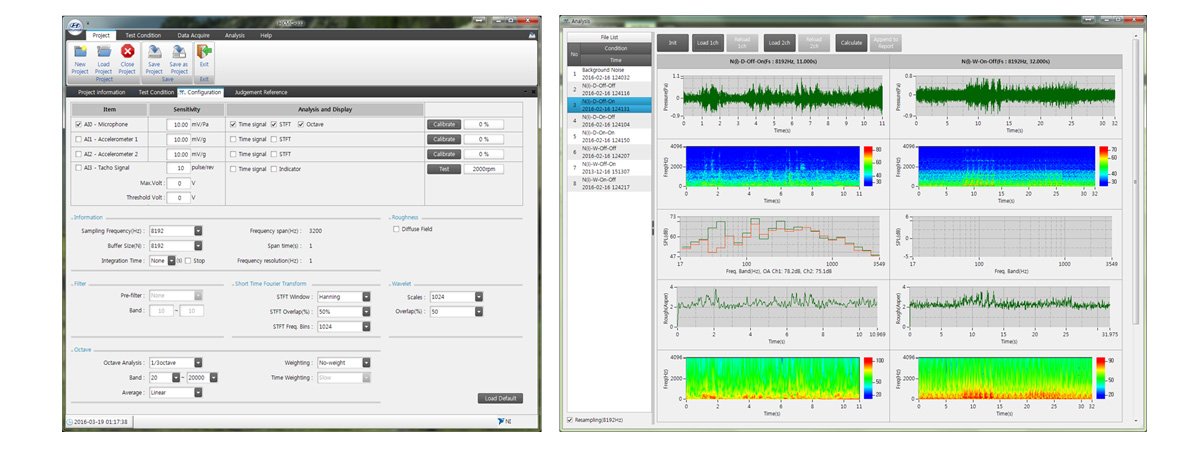Click the Save as Project icon
1200x456 pixels.
pos(179,52)
